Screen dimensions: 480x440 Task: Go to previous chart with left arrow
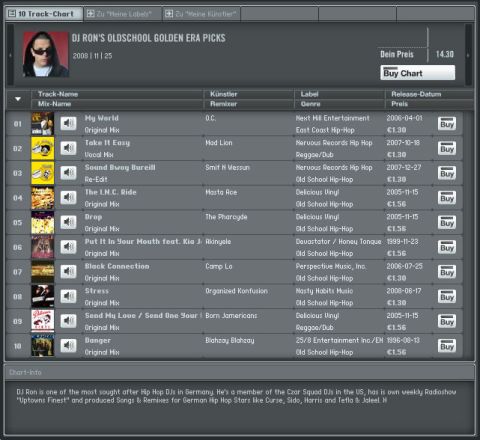tap(10, 55)
